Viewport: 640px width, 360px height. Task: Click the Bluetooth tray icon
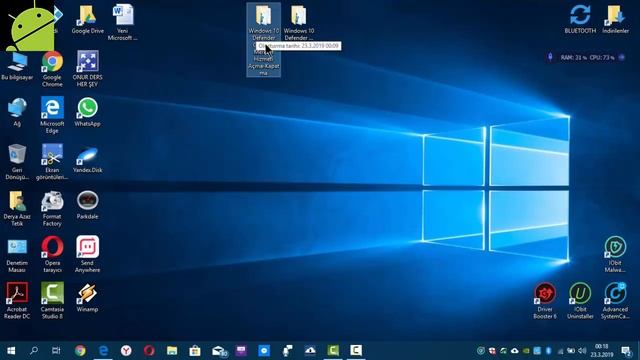pos(549,351)
